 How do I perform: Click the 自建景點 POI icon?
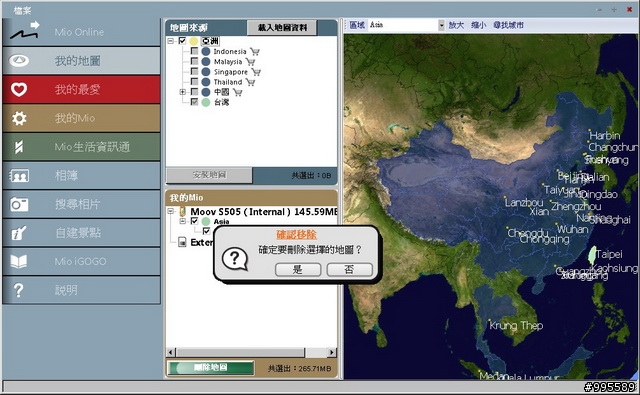(19, 233)
